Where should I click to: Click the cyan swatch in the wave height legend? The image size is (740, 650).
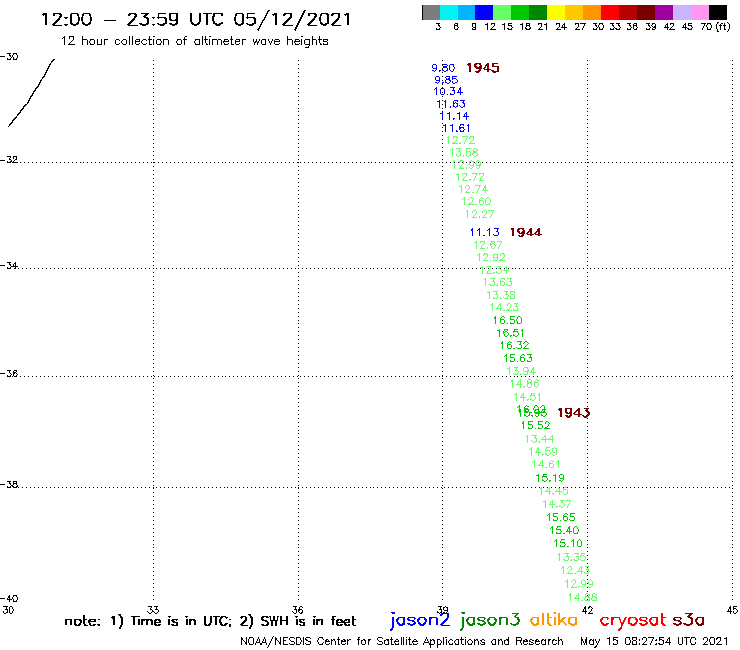tap(449, 12)
